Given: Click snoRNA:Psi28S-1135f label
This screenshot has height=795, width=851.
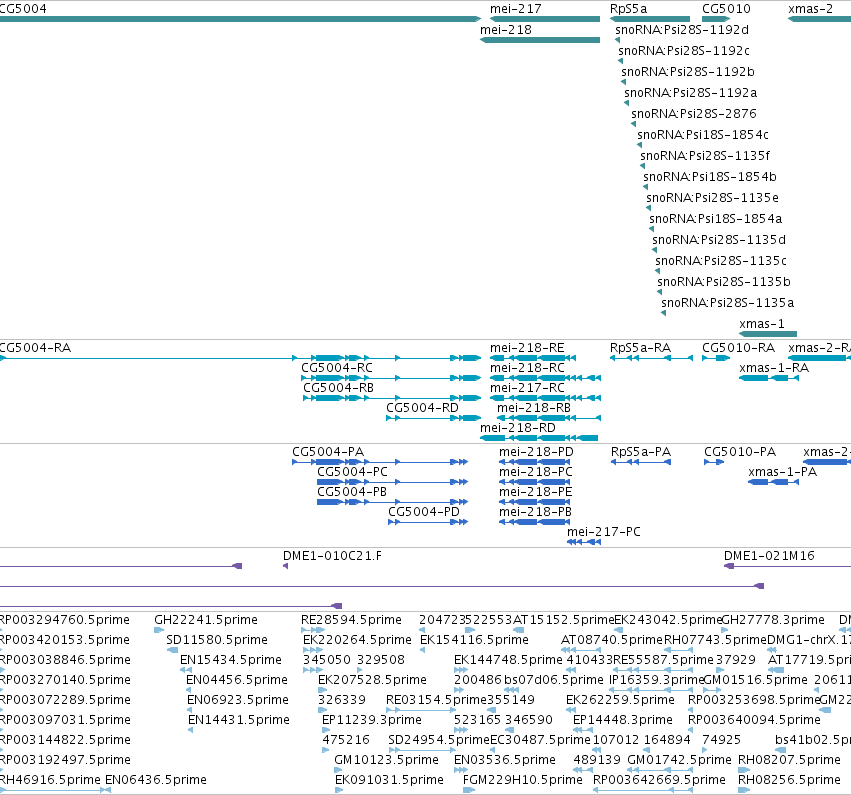Looking at the screenshot, I should pyautogui.click(x=705, y=156).
